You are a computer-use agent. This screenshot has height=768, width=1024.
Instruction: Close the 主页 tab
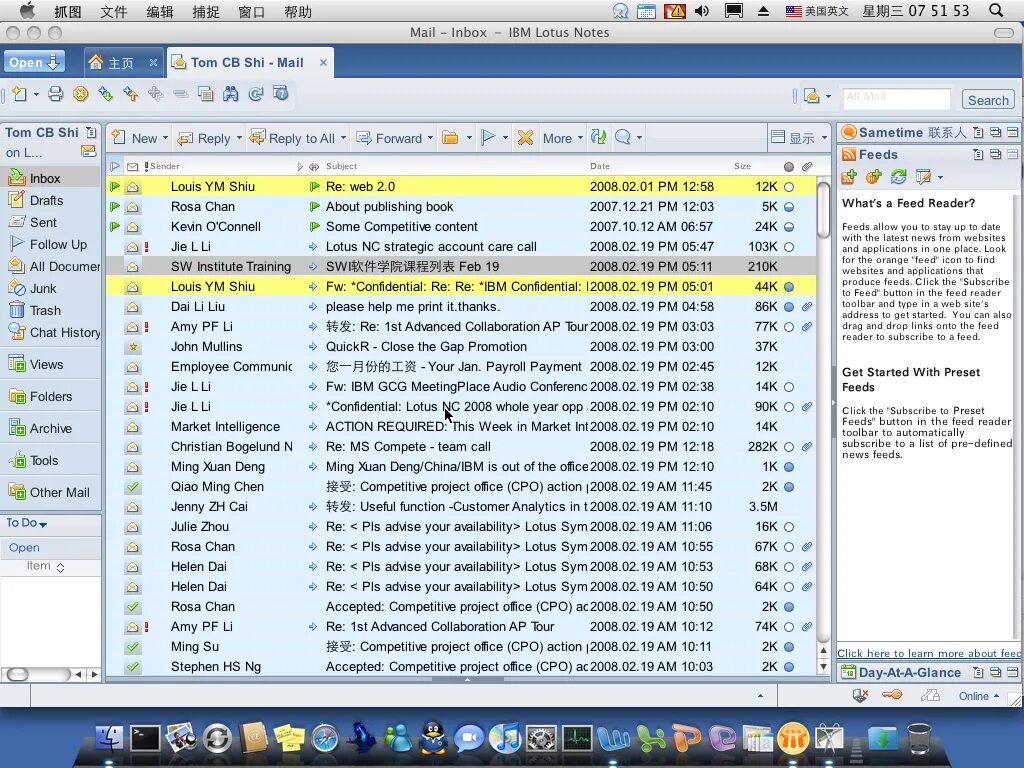pyautogui.click(x=153, y=63)
